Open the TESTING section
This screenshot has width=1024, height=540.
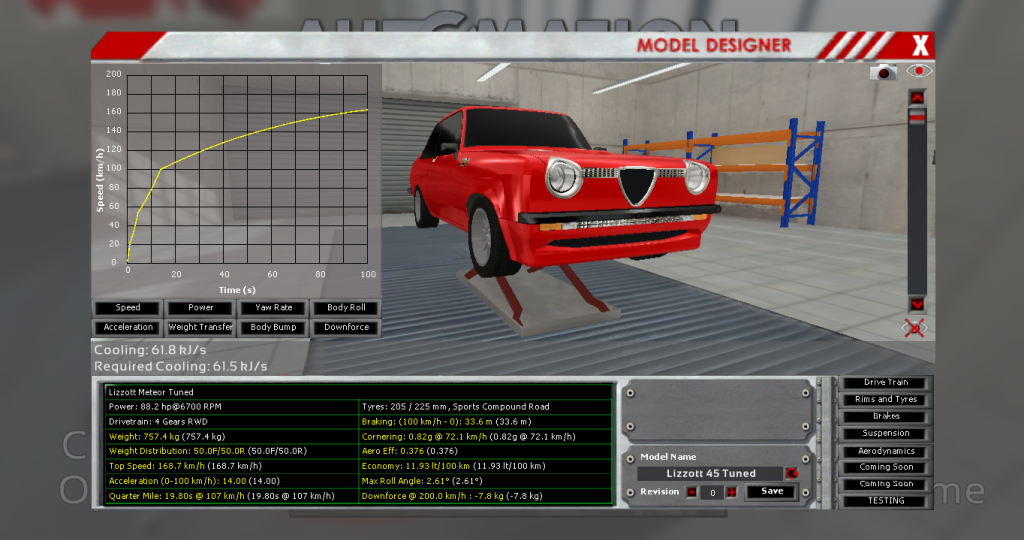click(x=886, y=501)
